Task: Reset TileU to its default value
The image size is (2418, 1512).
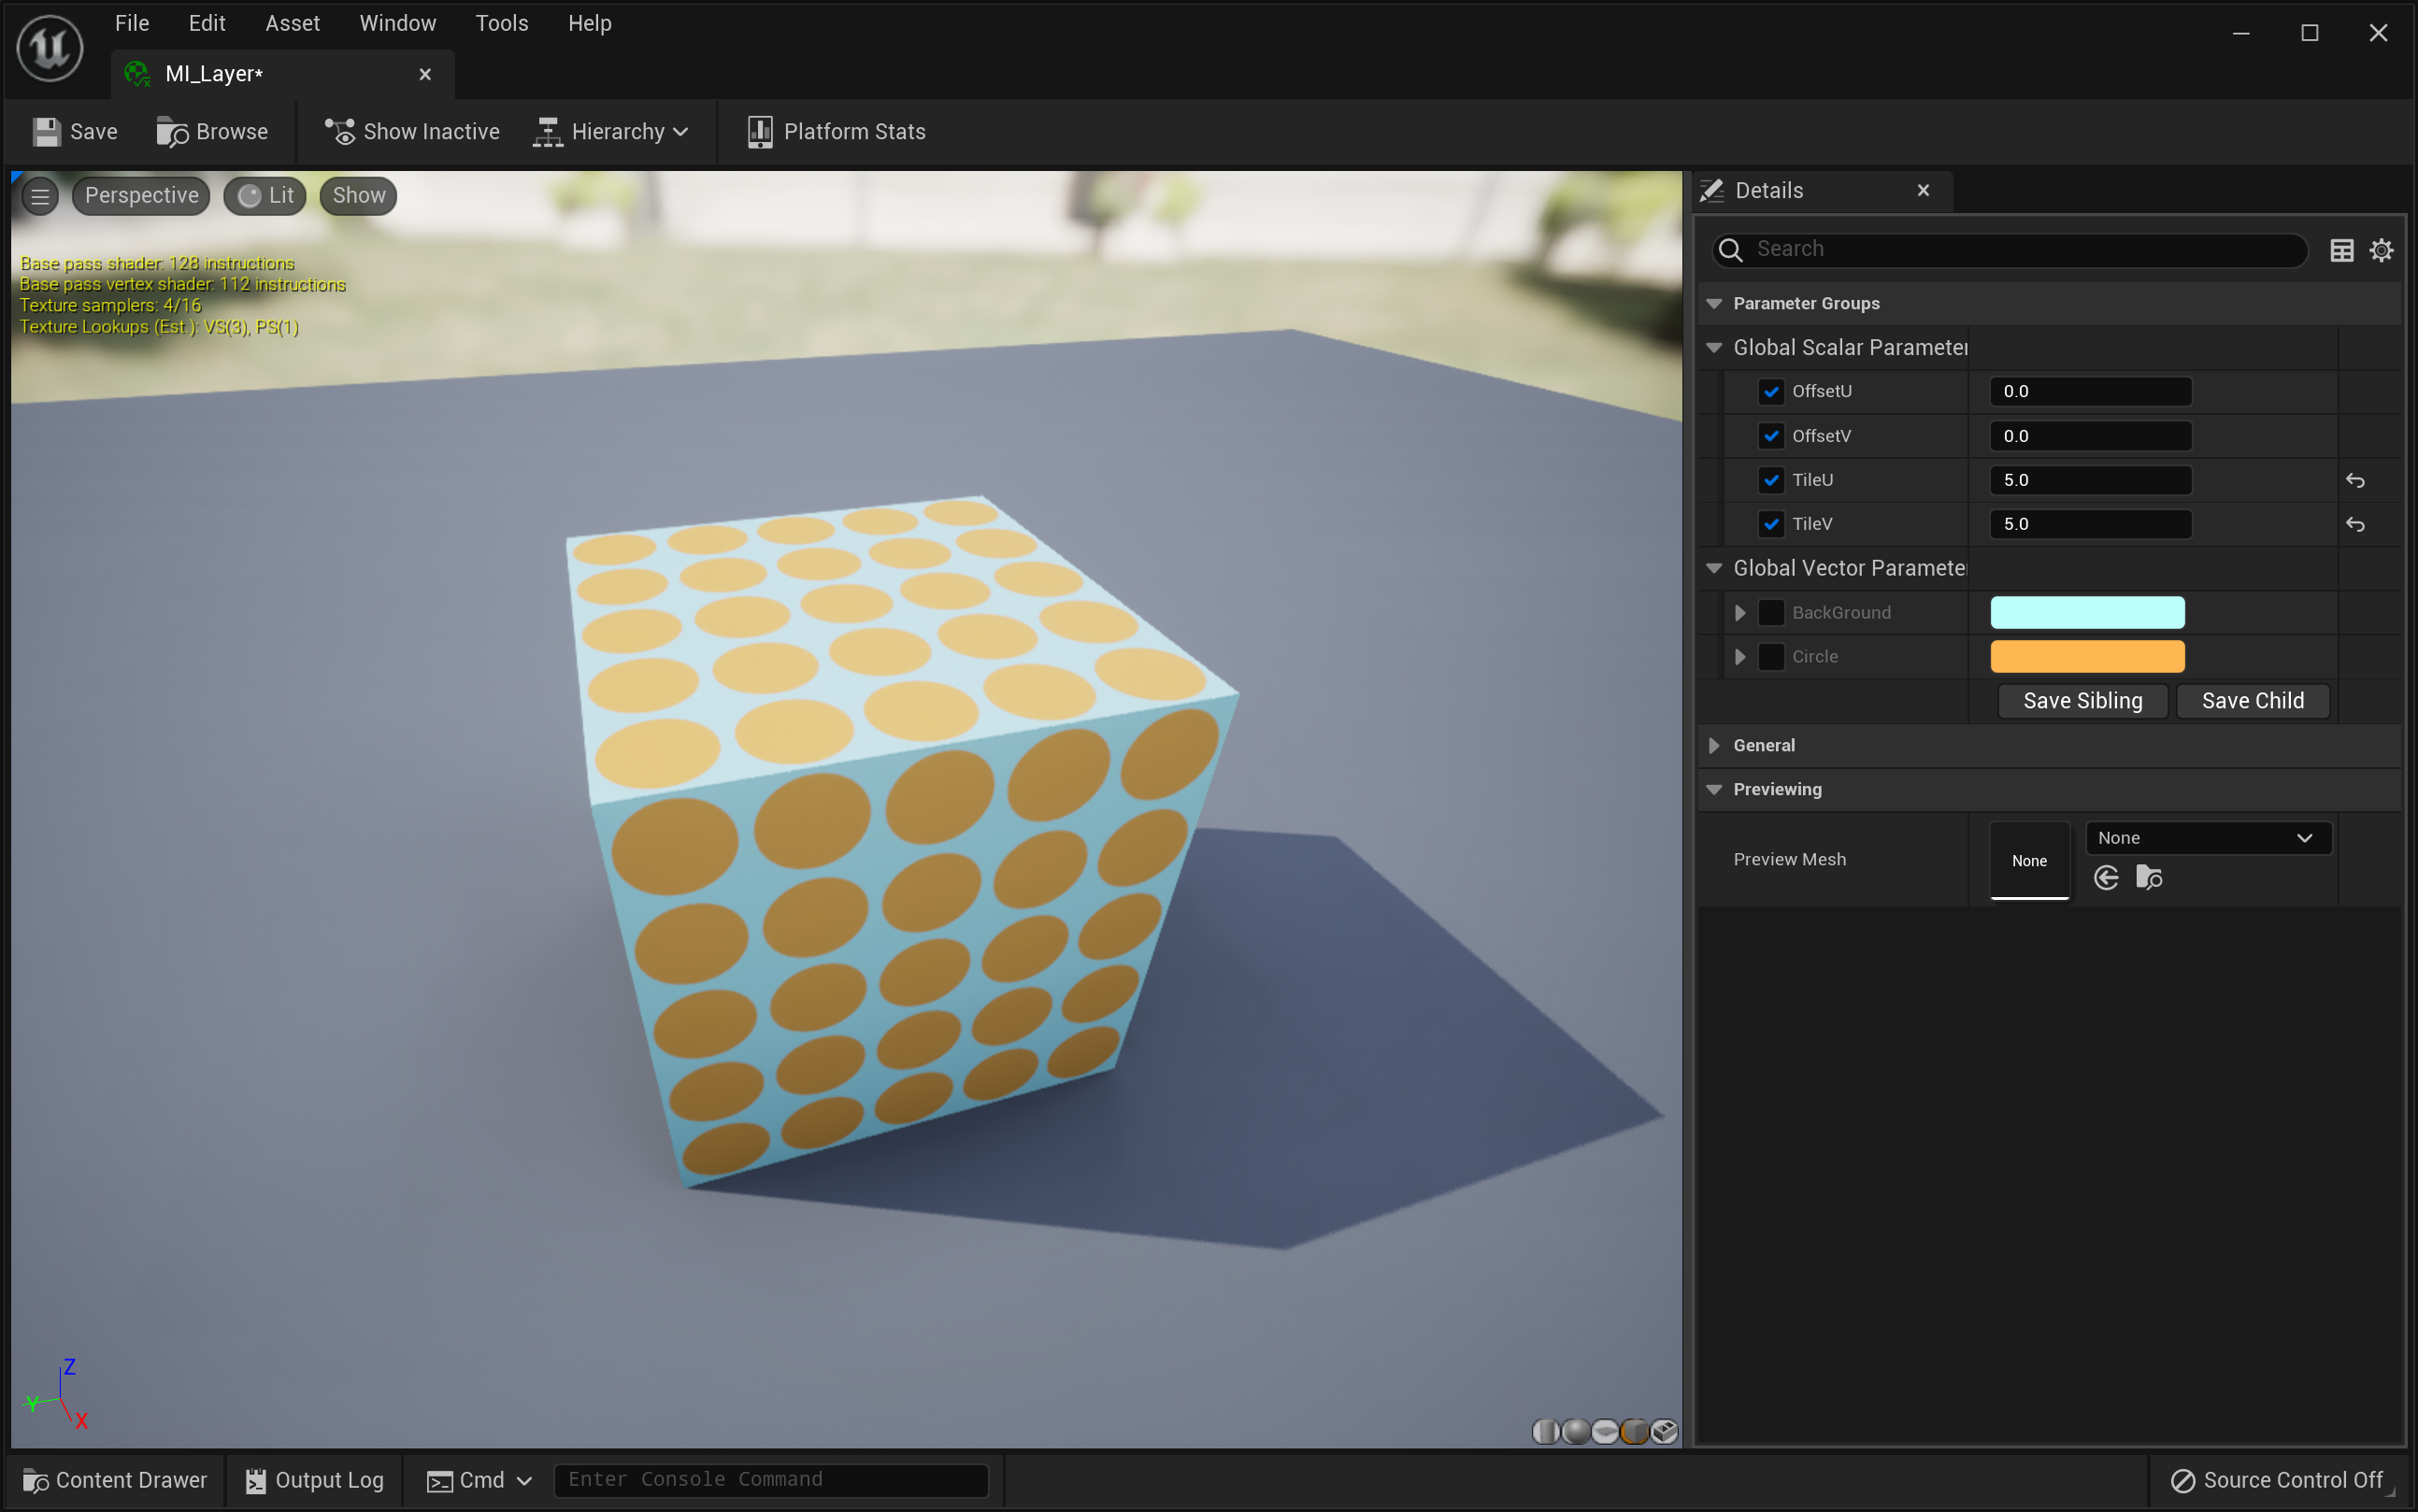Action: pyautogui.click(x=2355, y=480)
